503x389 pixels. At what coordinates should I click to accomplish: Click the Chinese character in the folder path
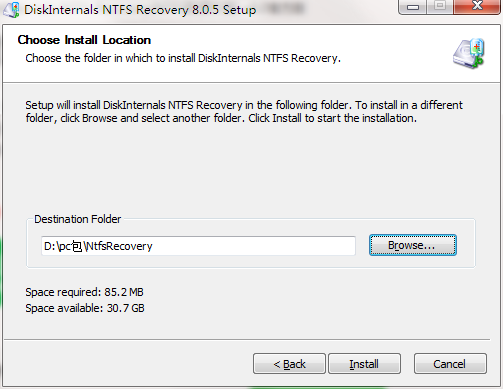pyautogui.click(x=77, y=246)
